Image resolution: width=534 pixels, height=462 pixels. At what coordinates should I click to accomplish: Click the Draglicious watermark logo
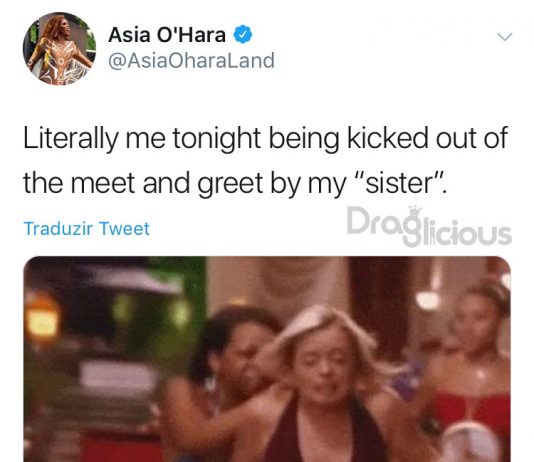[x=429, y=226]
